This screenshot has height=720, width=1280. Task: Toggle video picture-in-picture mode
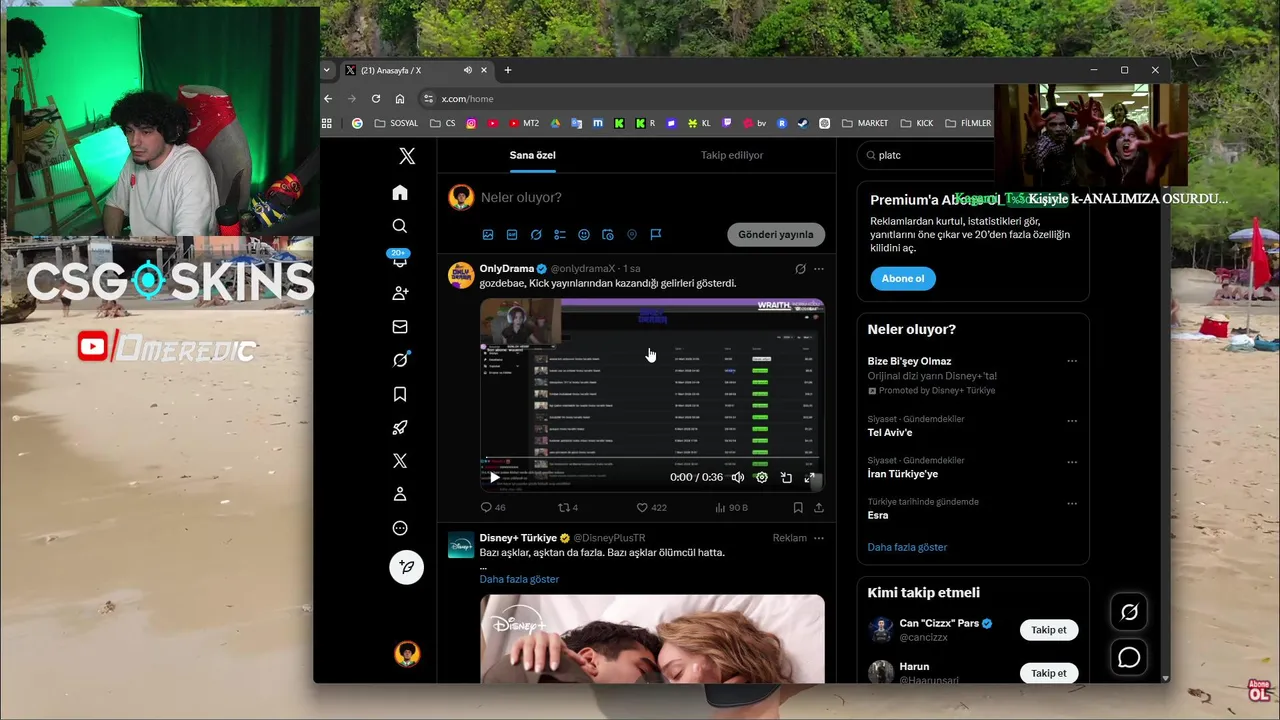click(x=786, y=478)
